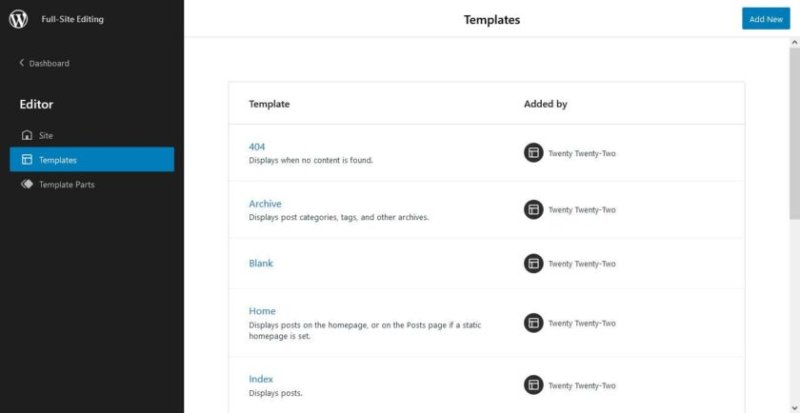Select Templates in the Editor menu
This screenshot has height=413, width=800.
tap(92, 159)
